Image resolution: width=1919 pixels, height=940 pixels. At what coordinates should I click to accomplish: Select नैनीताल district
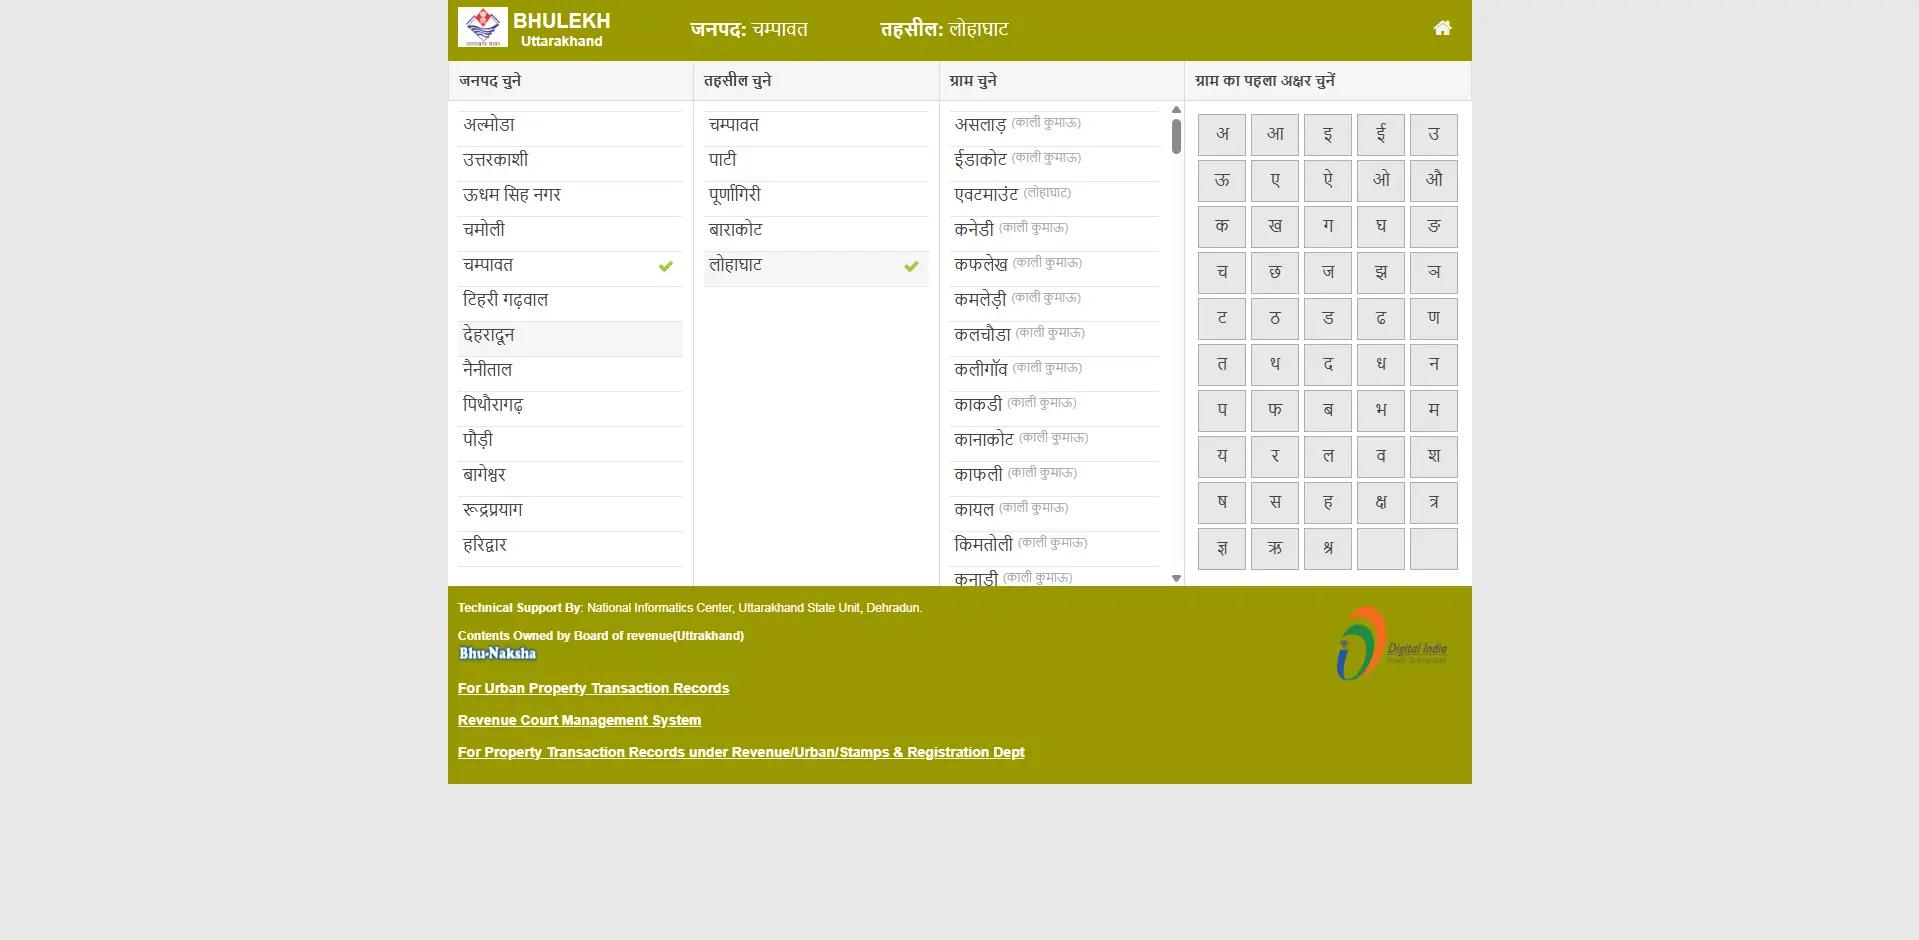[x=488, y=370]
